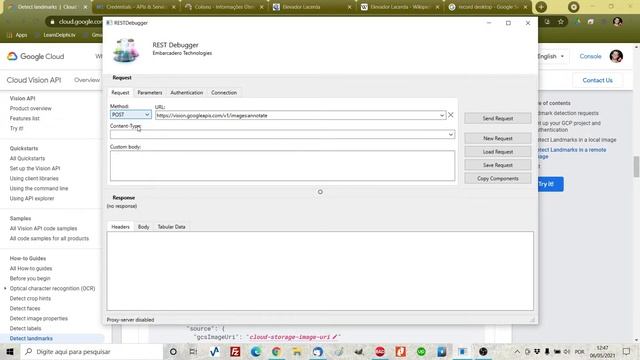The width and height of the screenshot is (640, 360).
Task: Click the New Request button
Action: coord(498,138)
